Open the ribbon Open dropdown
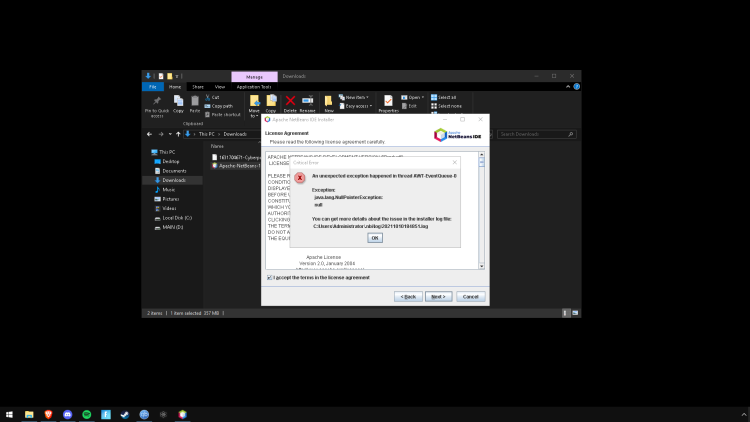 point(412,97)
